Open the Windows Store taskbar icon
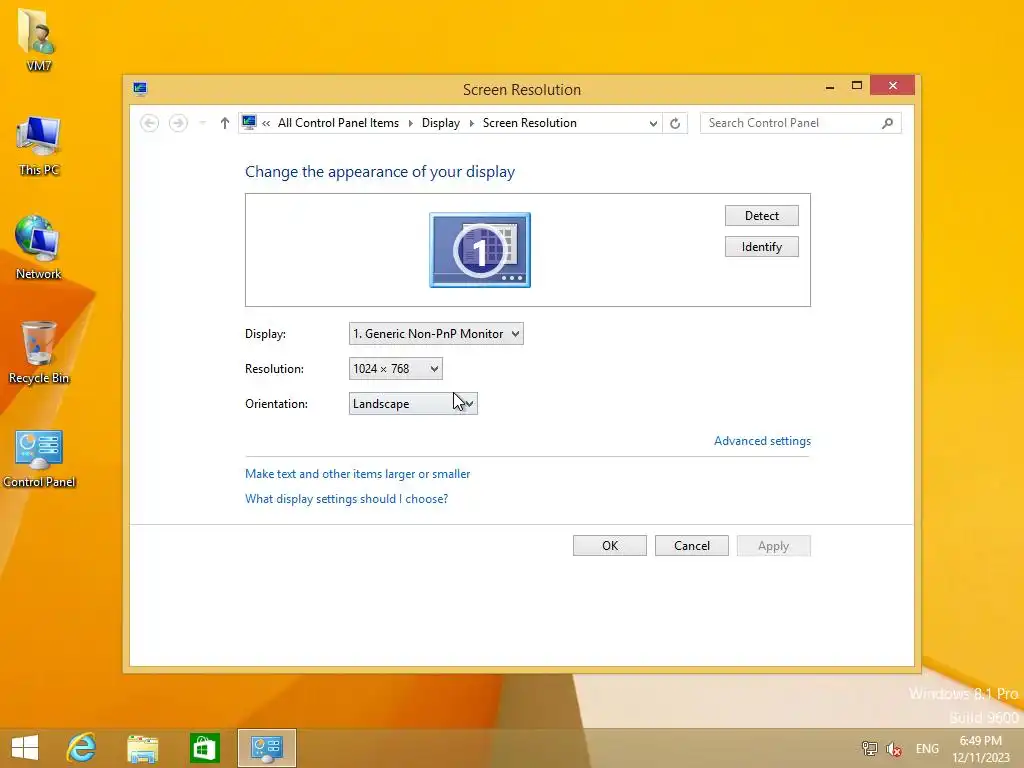This screenshot has height=768, width=1024. click(x=204, y=748)
